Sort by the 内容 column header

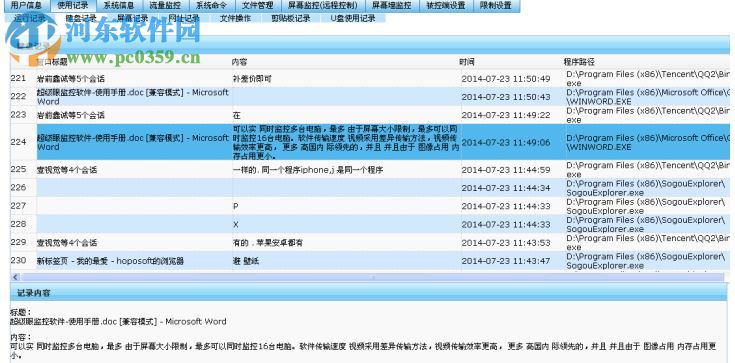point(240,62)
